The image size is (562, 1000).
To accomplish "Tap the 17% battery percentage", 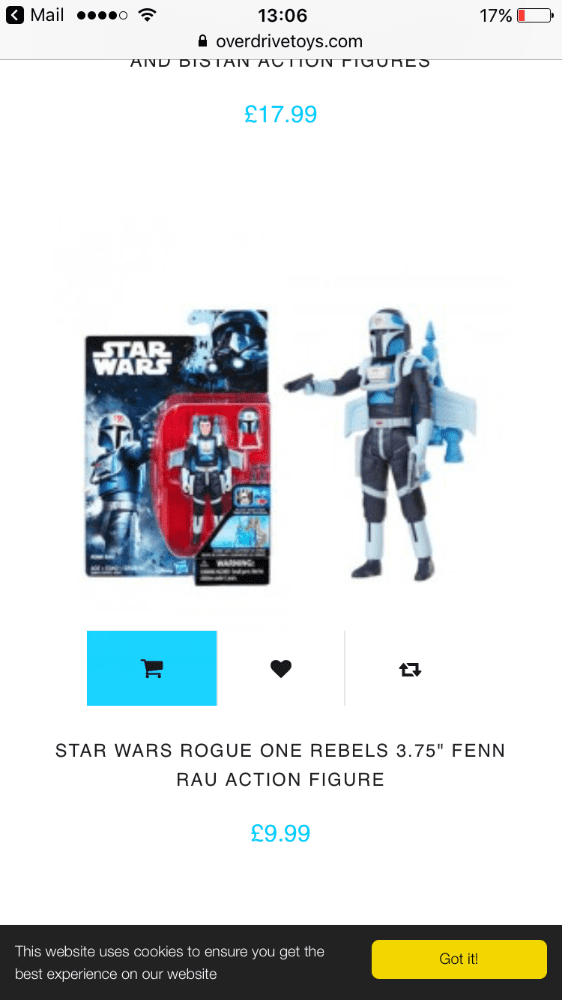I will [496, 15].
